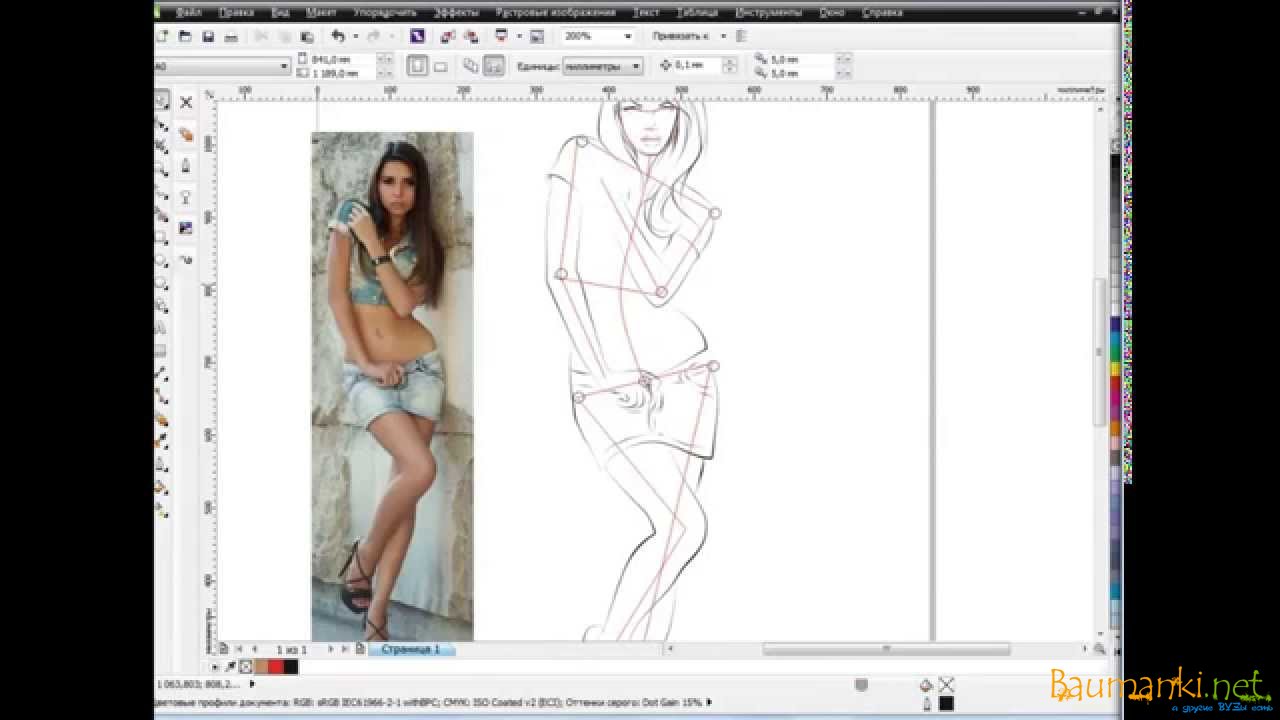
Task: Click the Привязать к snap button
Action: [x=680, y=36]
